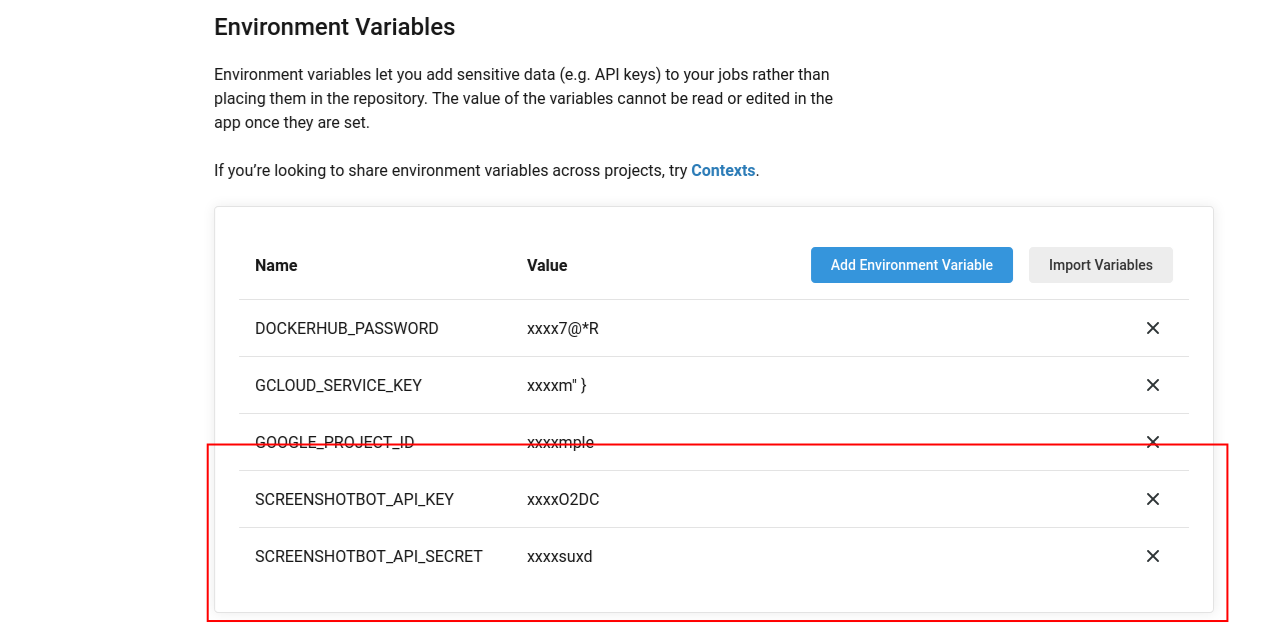
Task: Select the GOOGLE_PROJECT_ID variable name
Action: coord(335,442)
